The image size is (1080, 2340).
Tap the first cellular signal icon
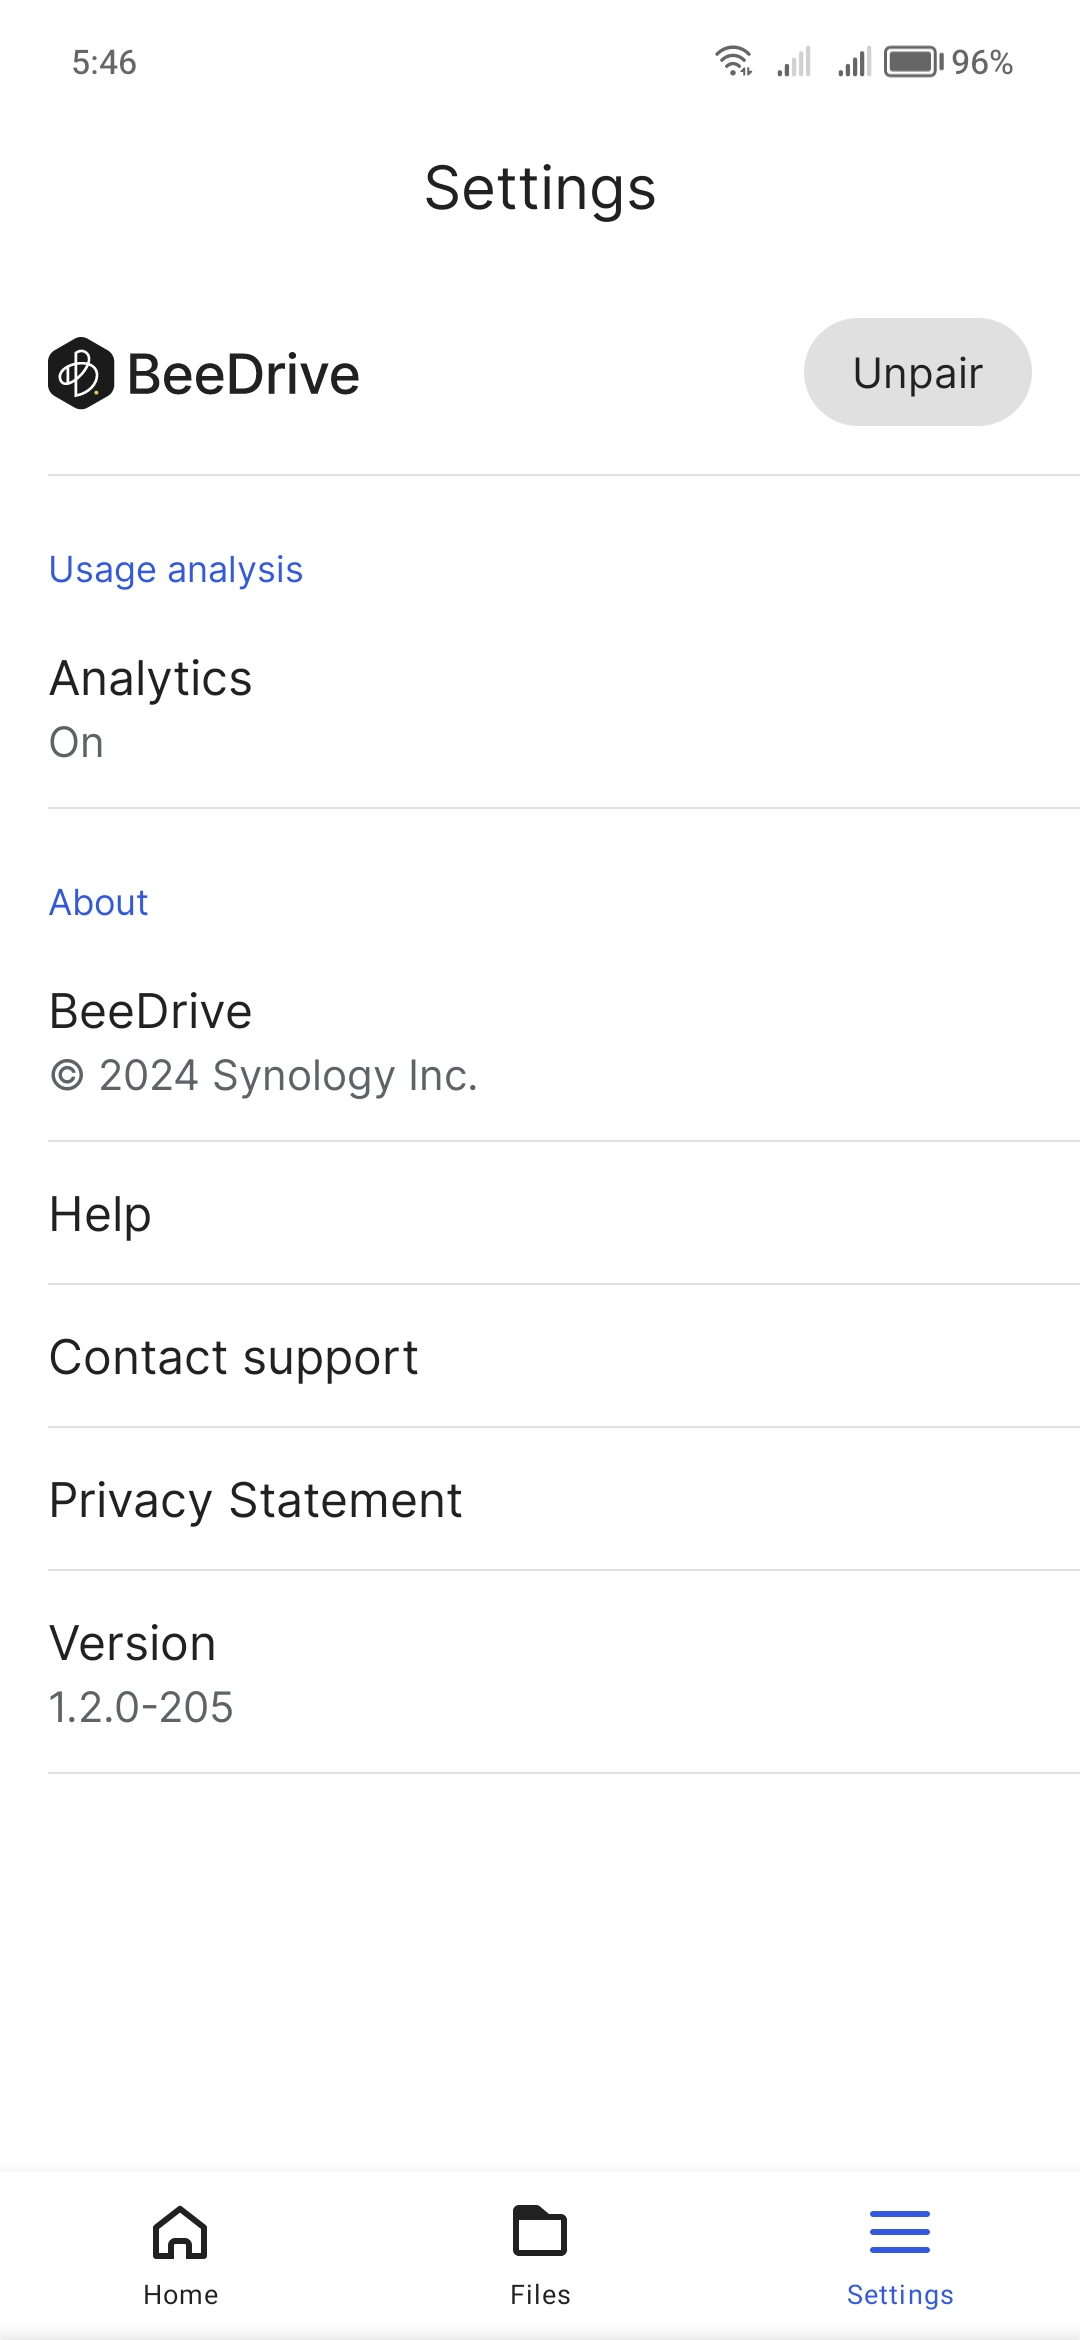tap(794, 62)
